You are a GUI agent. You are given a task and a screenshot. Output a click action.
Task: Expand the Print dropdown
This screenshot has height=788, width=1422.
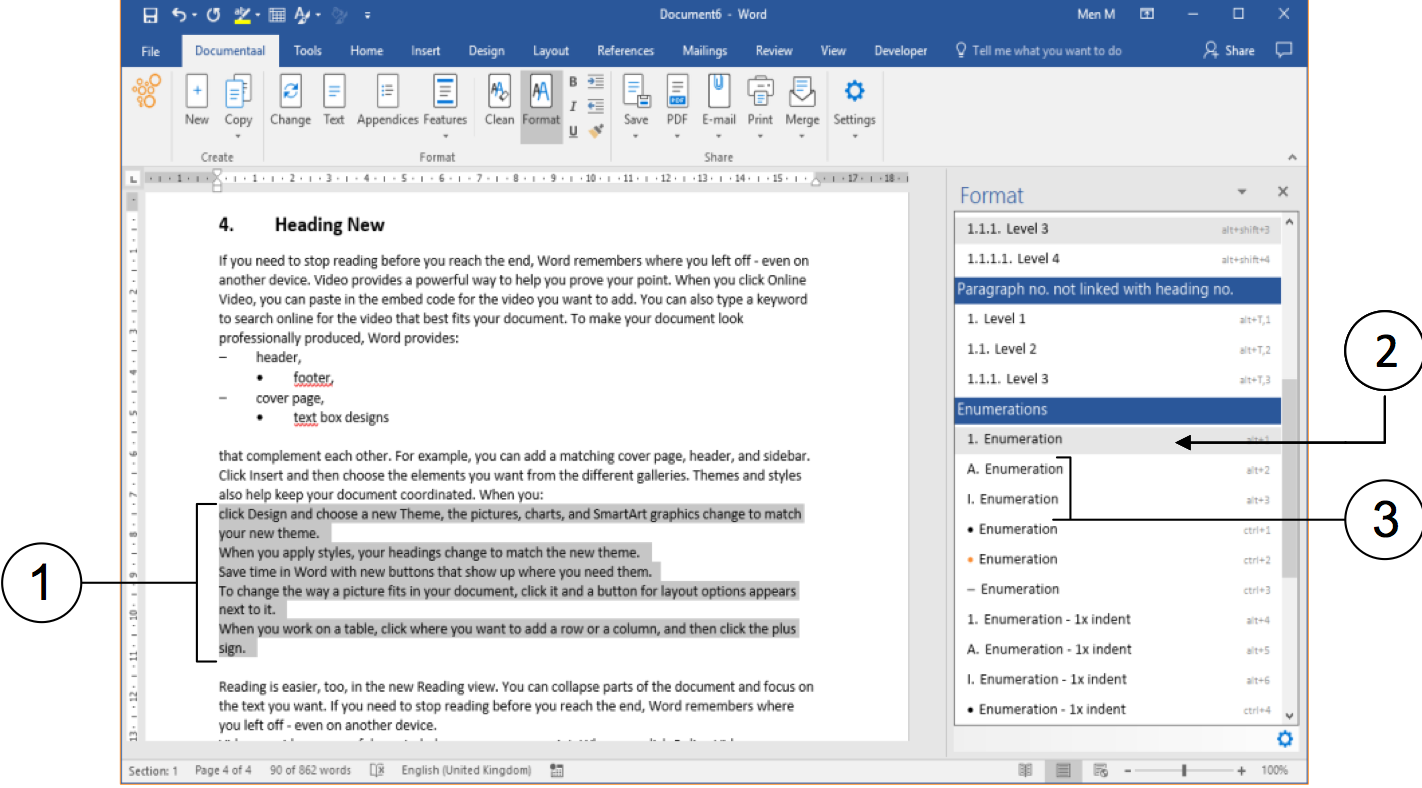point(760,136)
